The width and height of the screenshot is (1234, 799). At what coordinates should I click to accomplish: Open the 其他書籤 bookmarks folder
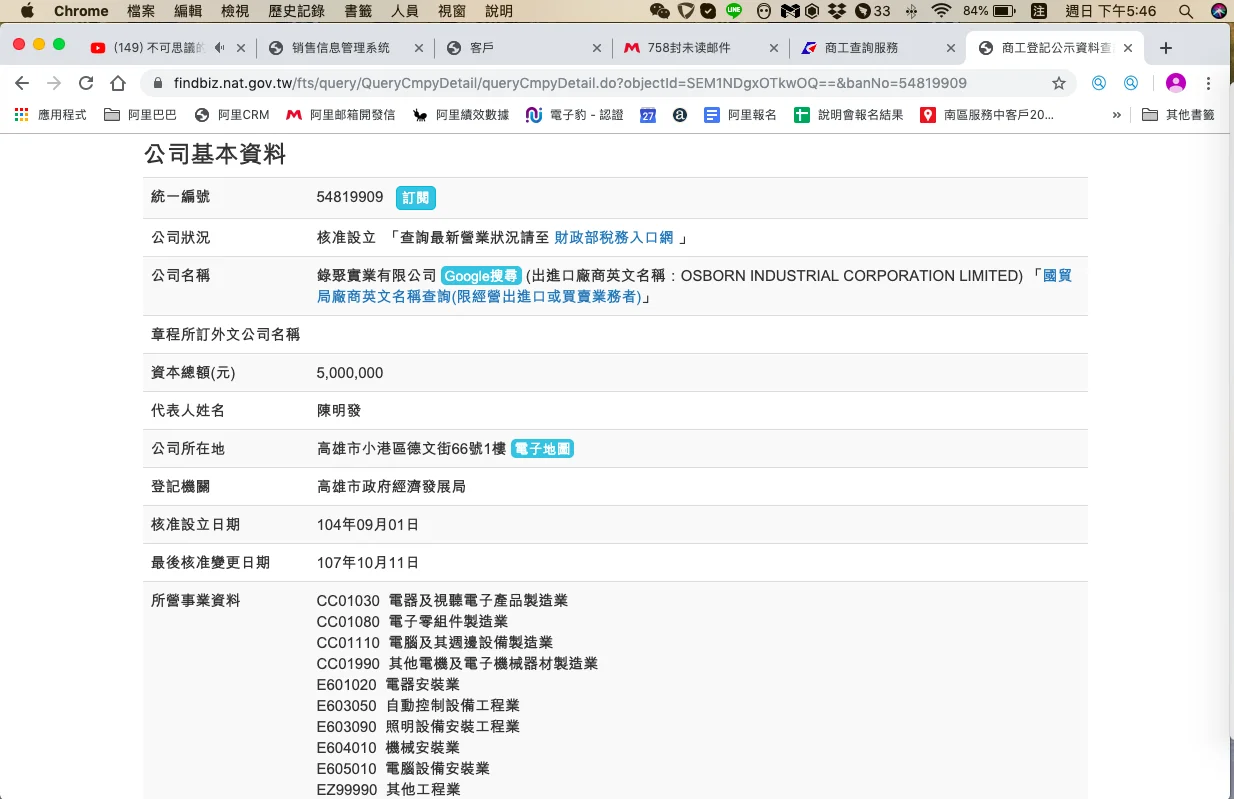[x=1179, y=115]
